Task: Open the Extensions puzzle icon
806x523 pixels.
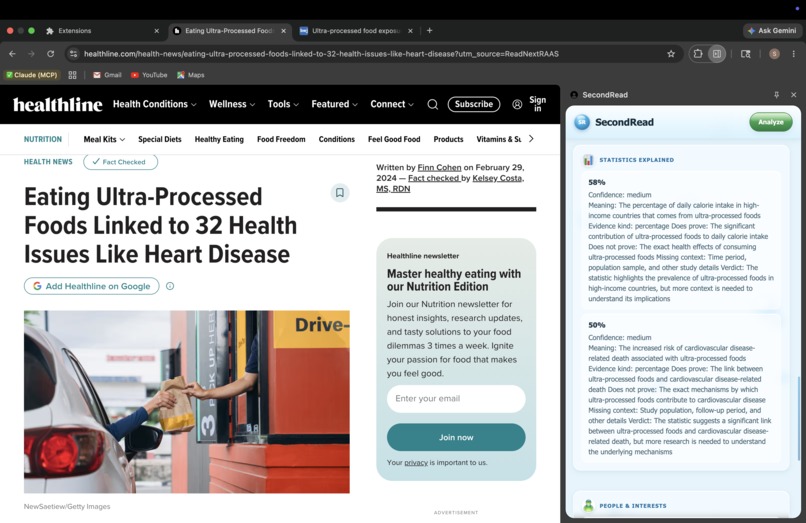Action: coord(698,53)
